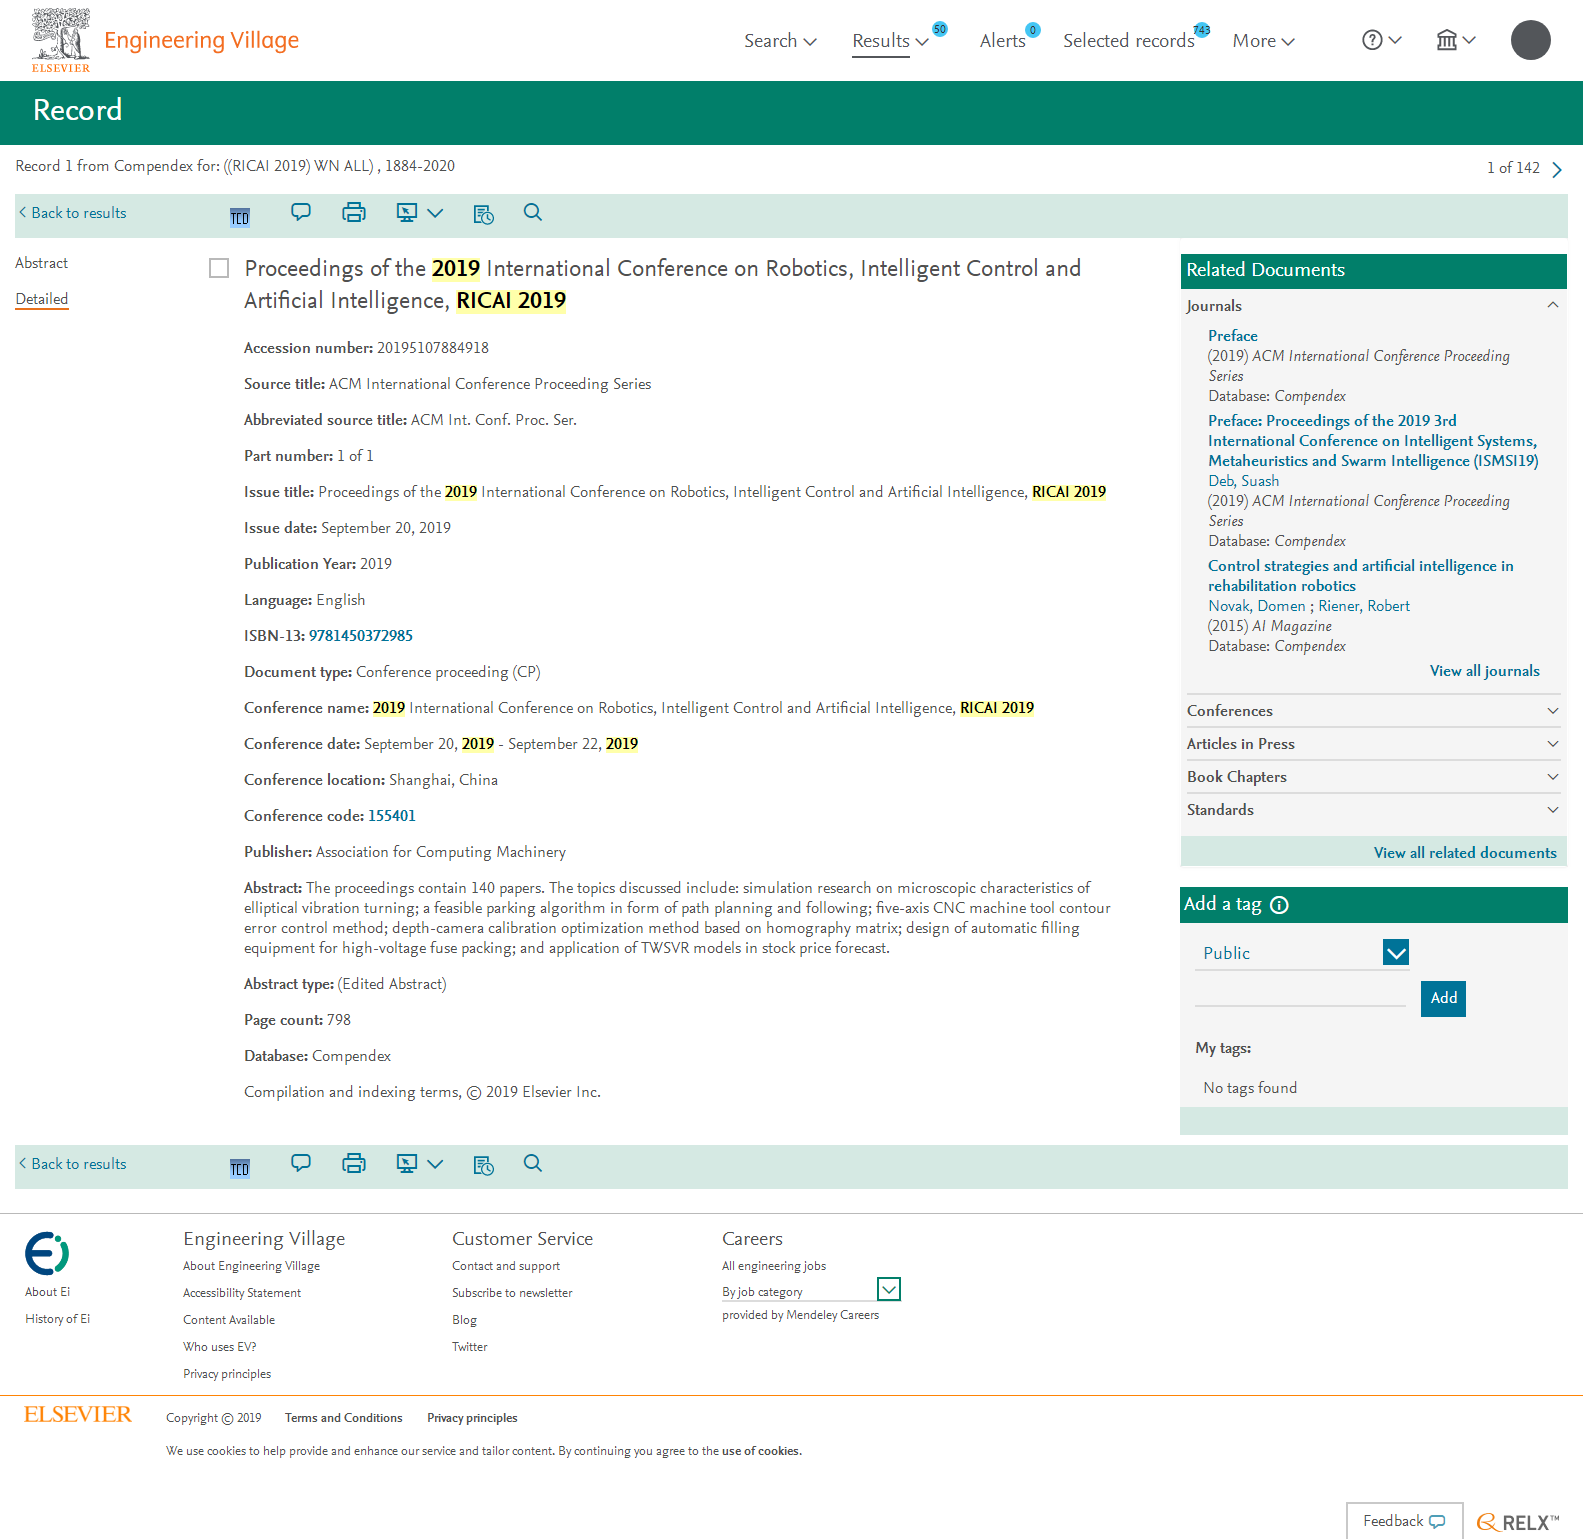
Task: Switch to the Detailed view
Action: pos(42,299)
